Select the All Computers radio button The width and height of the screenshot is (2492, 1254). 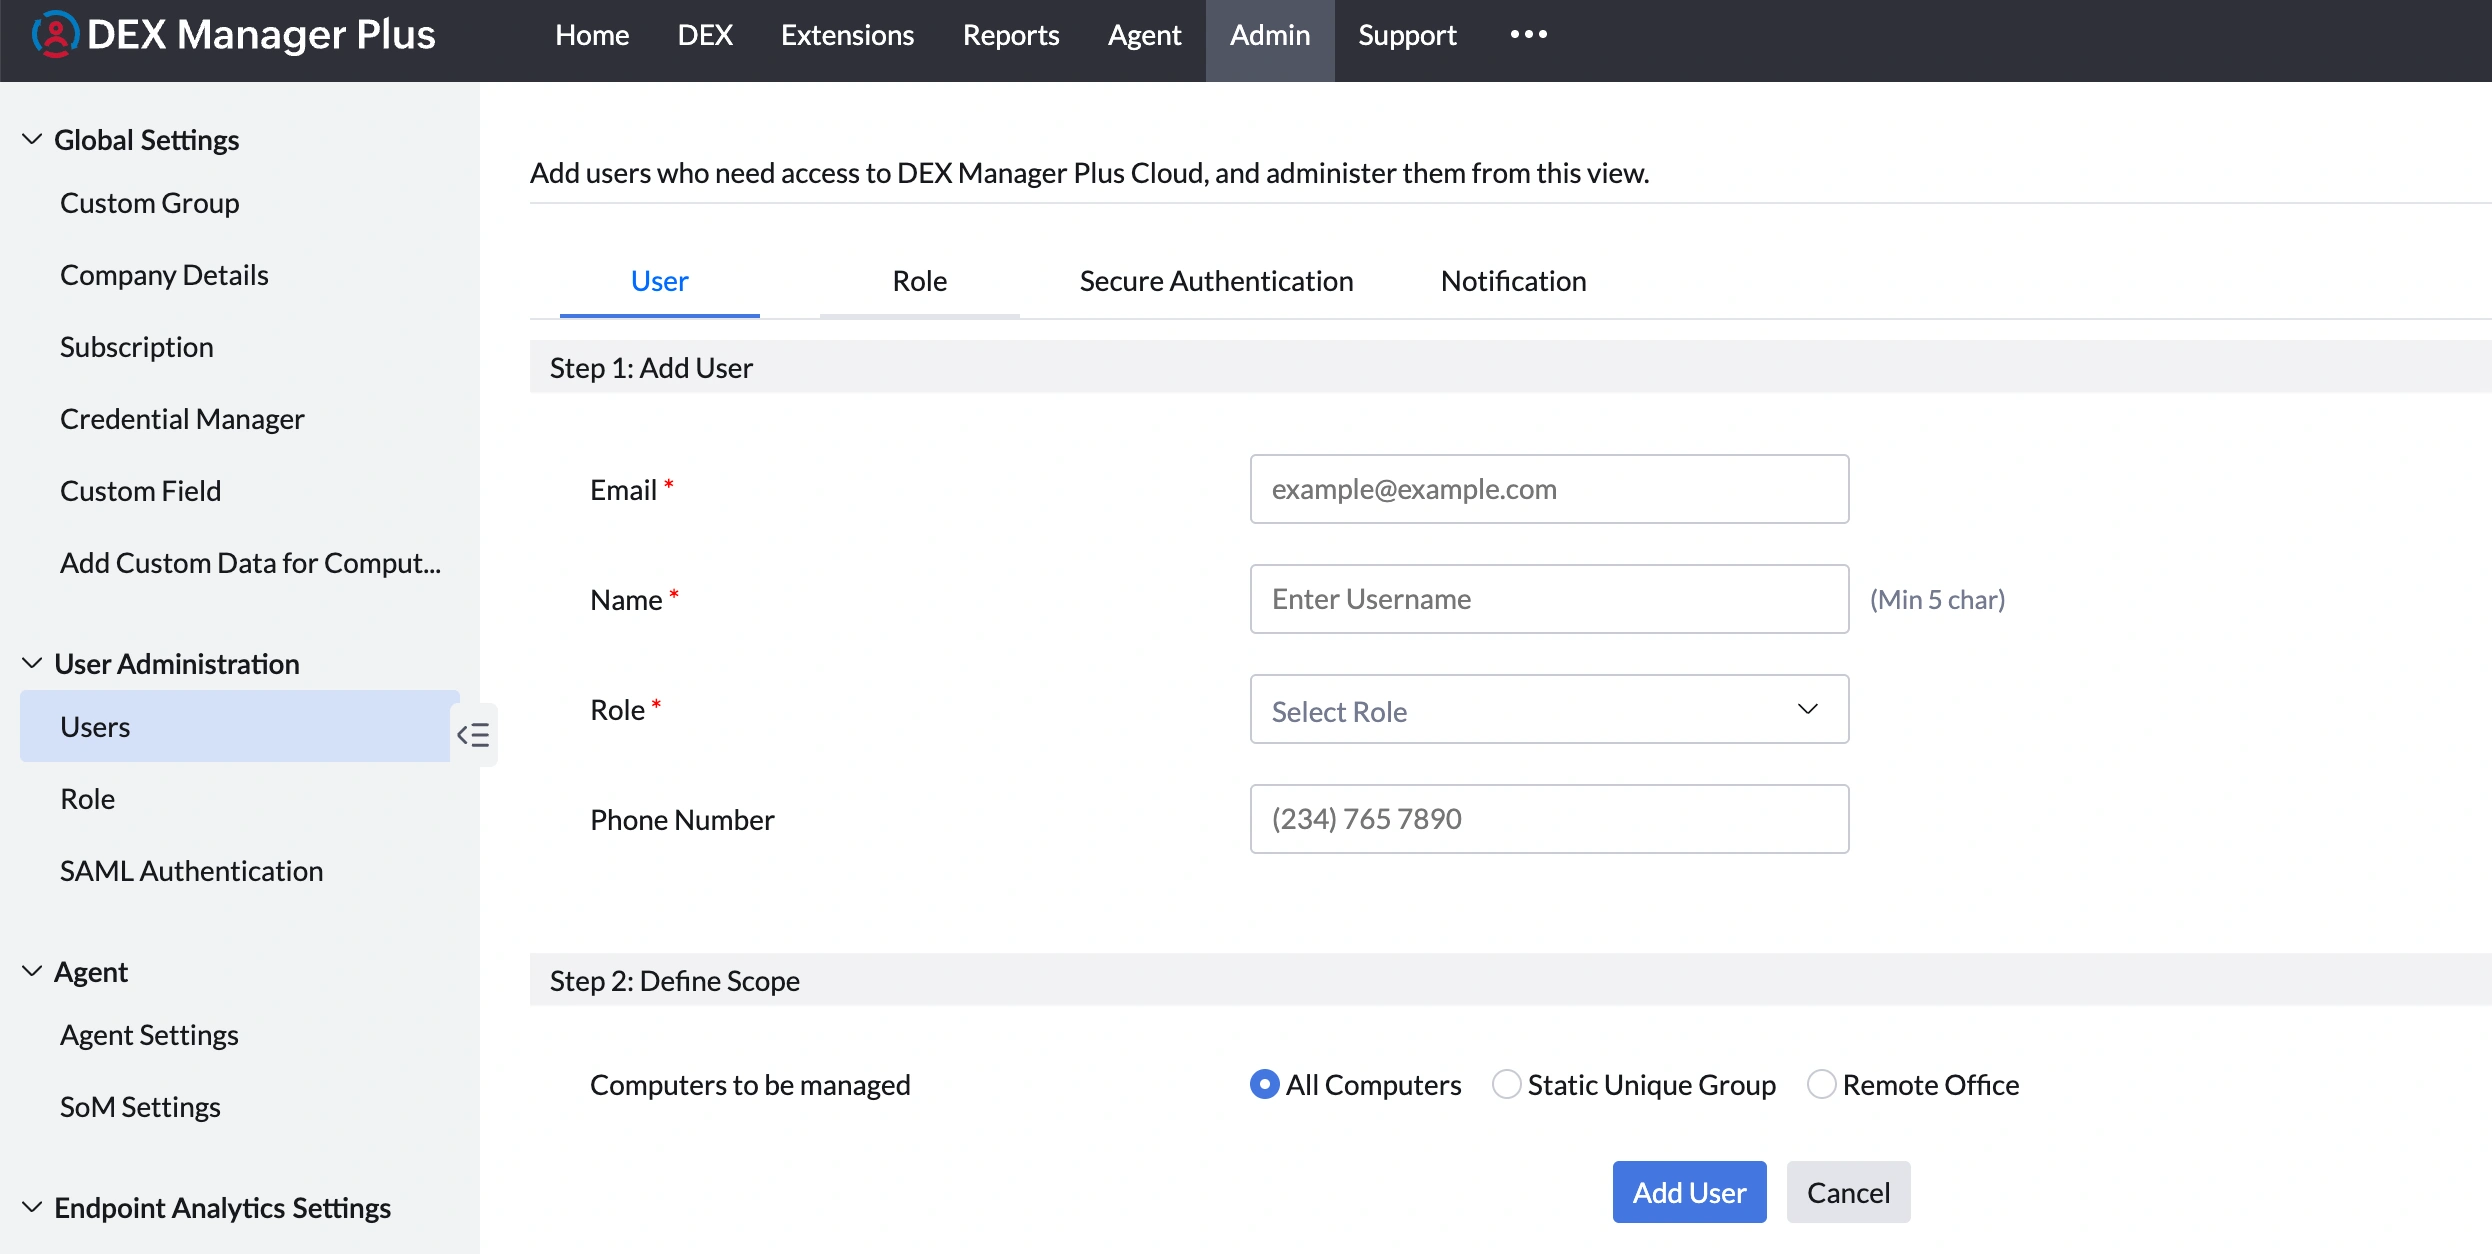1264,1085
